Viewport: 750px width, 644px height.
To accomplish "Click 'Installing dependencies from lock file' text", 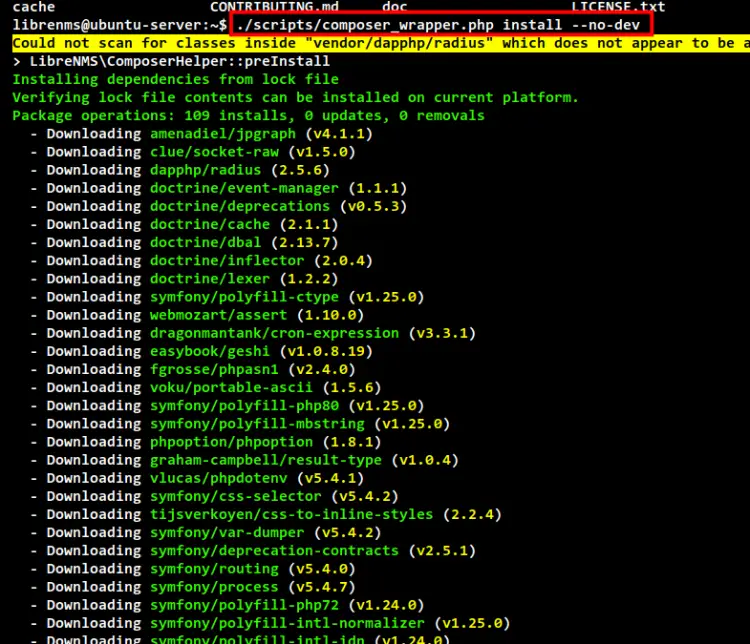I will tap(175, 79).
